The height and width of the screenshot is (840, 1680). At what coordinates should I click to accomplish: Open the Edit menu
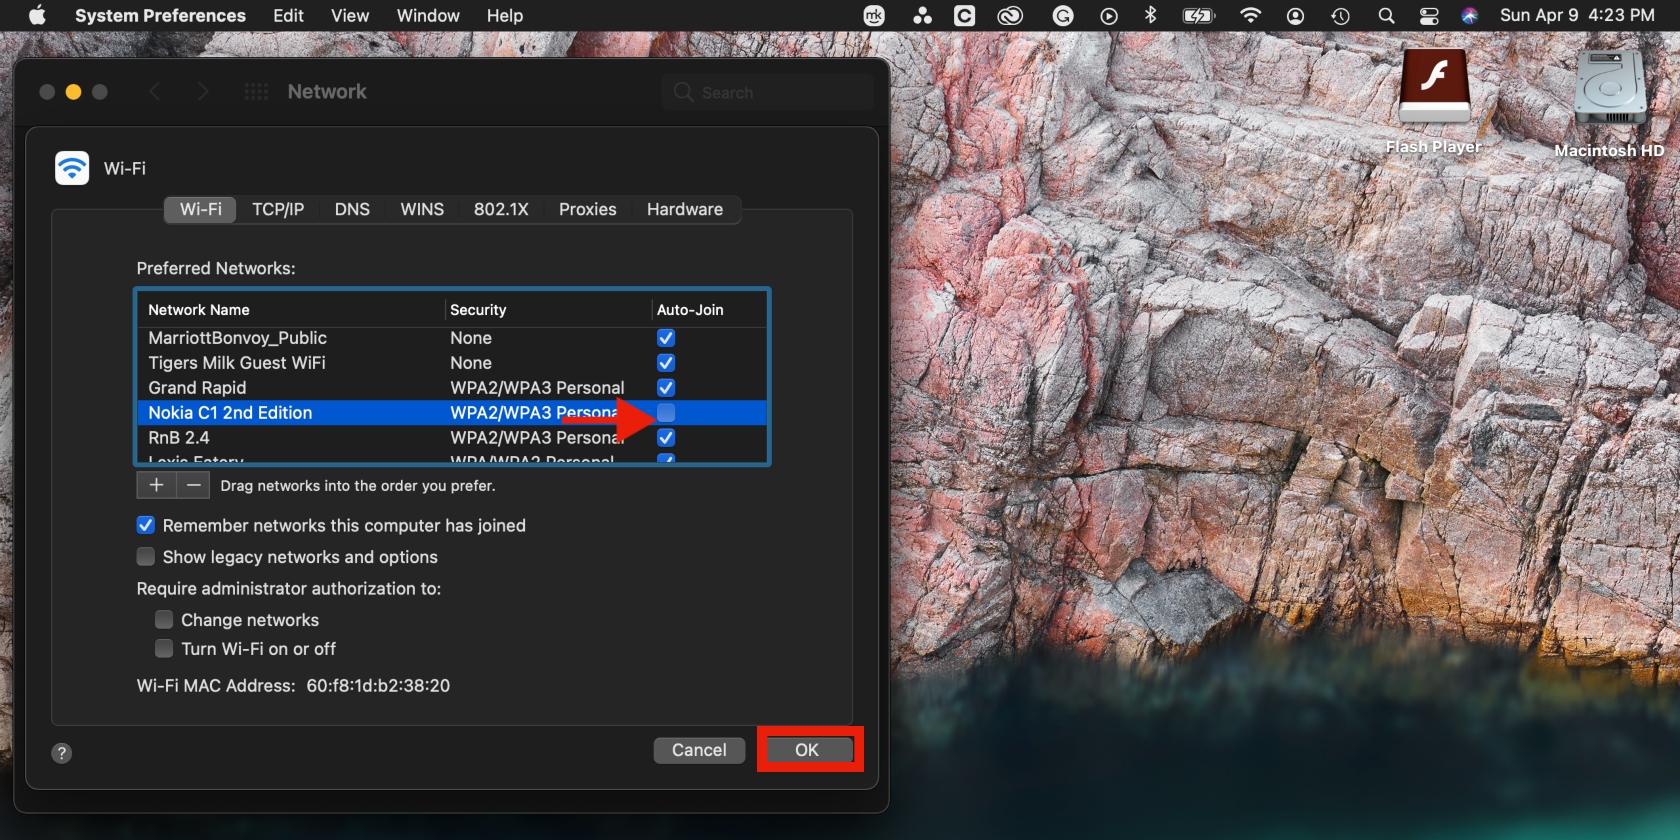(x=288, y=16)
